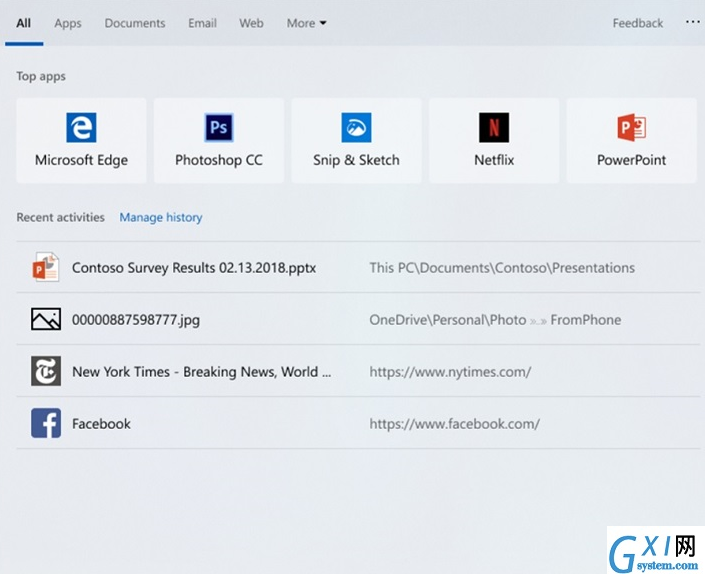Image resolution: width=705 pixels, height=574 pixels.
Task: Click the https://www.facebook.com/ URL
Action: click(454, 424)
